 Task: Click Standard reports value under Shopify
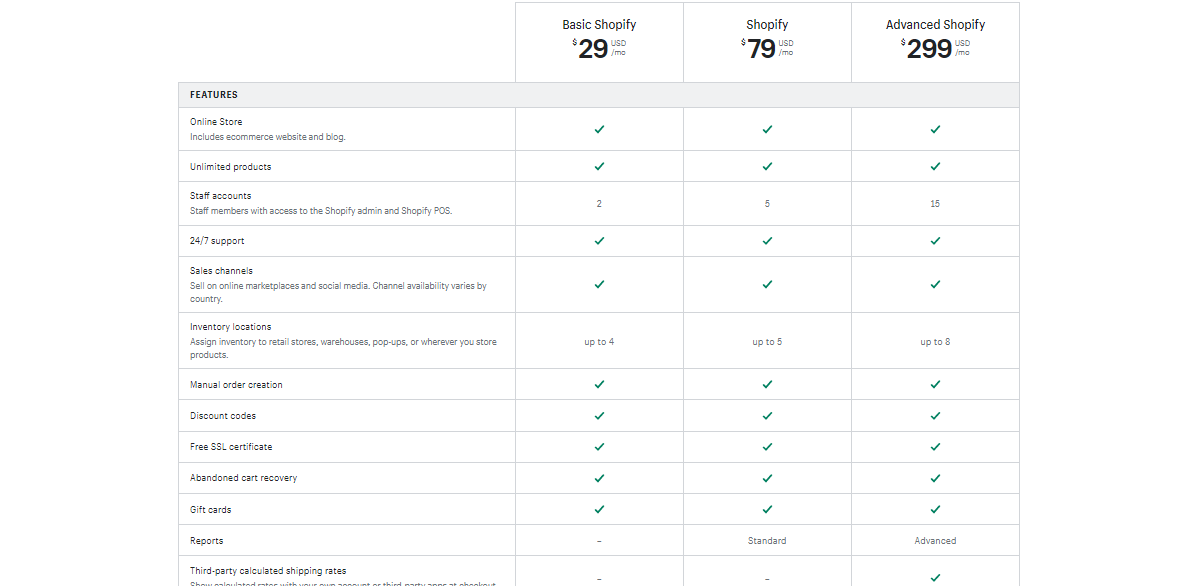point(767,541)
